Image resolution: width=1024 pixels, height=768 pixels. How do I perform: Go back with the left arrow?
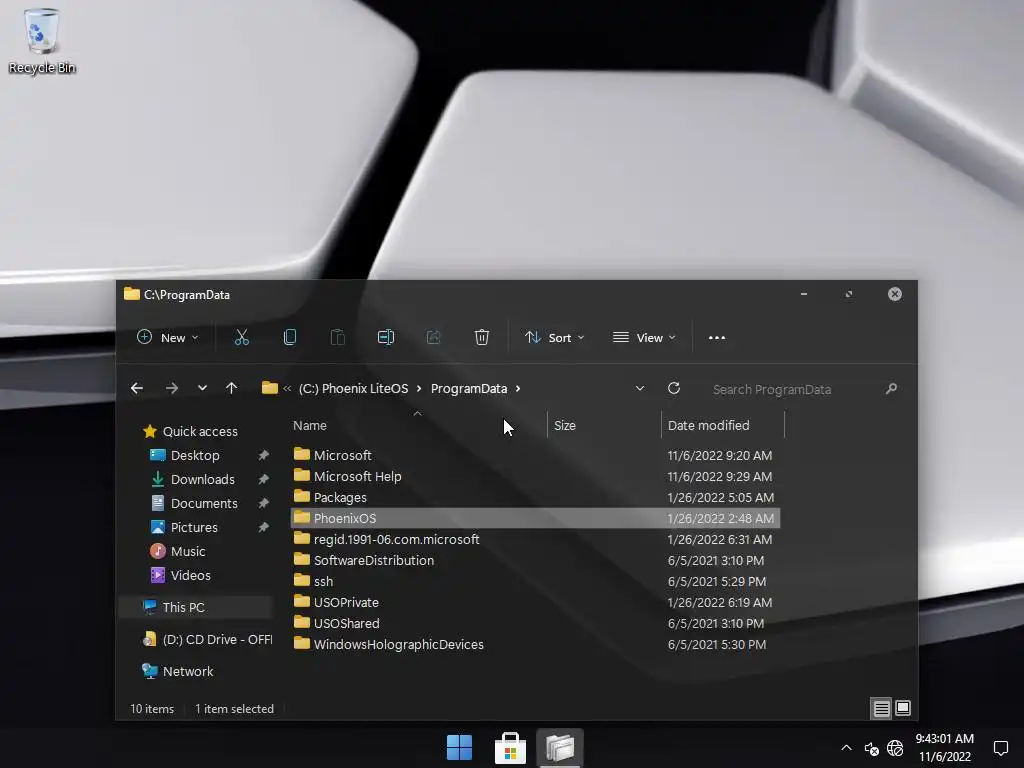coord(136,389)
